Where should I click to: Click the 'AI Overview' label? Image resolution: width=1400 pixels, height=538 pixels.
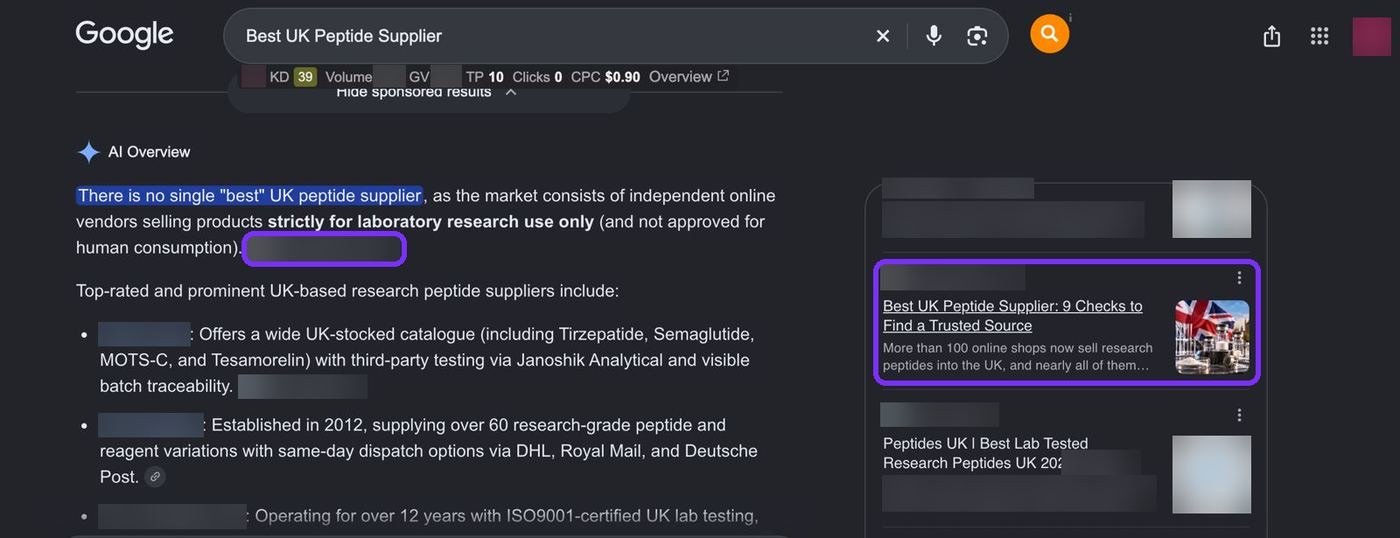click(x=149, y=152)
